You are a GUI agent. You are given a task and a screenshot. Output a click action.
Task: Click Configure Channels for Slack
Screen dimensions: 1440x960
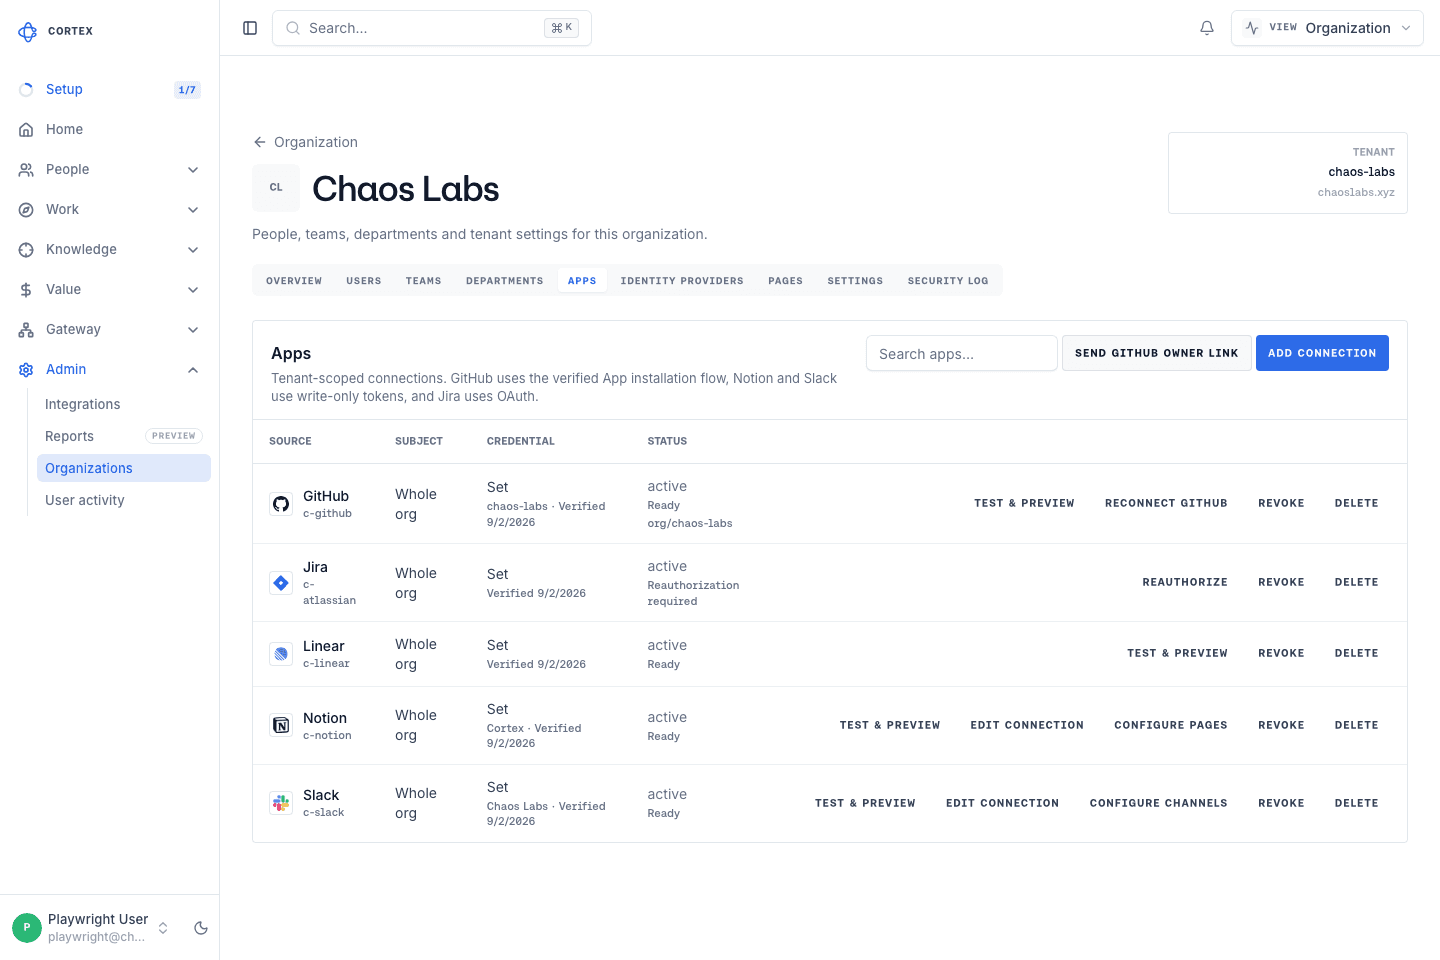pyautogui.click(x=1159, y=803)
